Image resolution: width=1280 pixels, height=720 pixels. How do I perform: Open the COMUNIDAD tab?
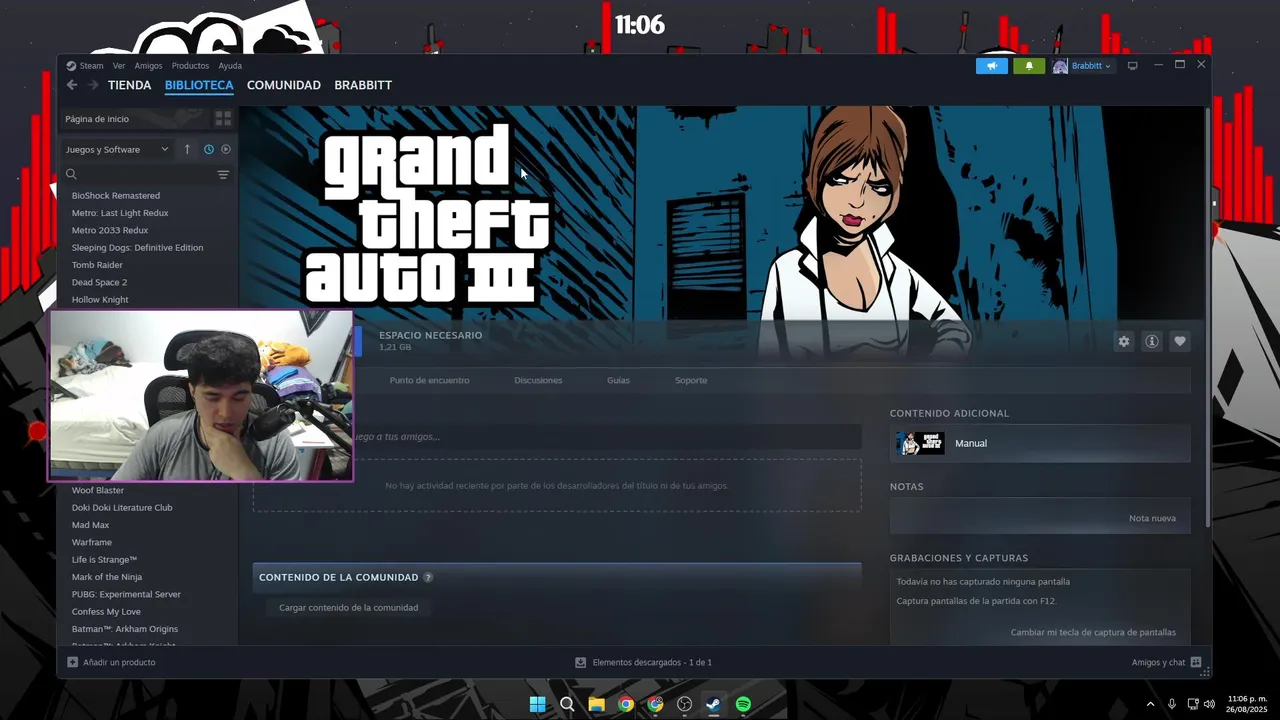[x=284, y=85]
